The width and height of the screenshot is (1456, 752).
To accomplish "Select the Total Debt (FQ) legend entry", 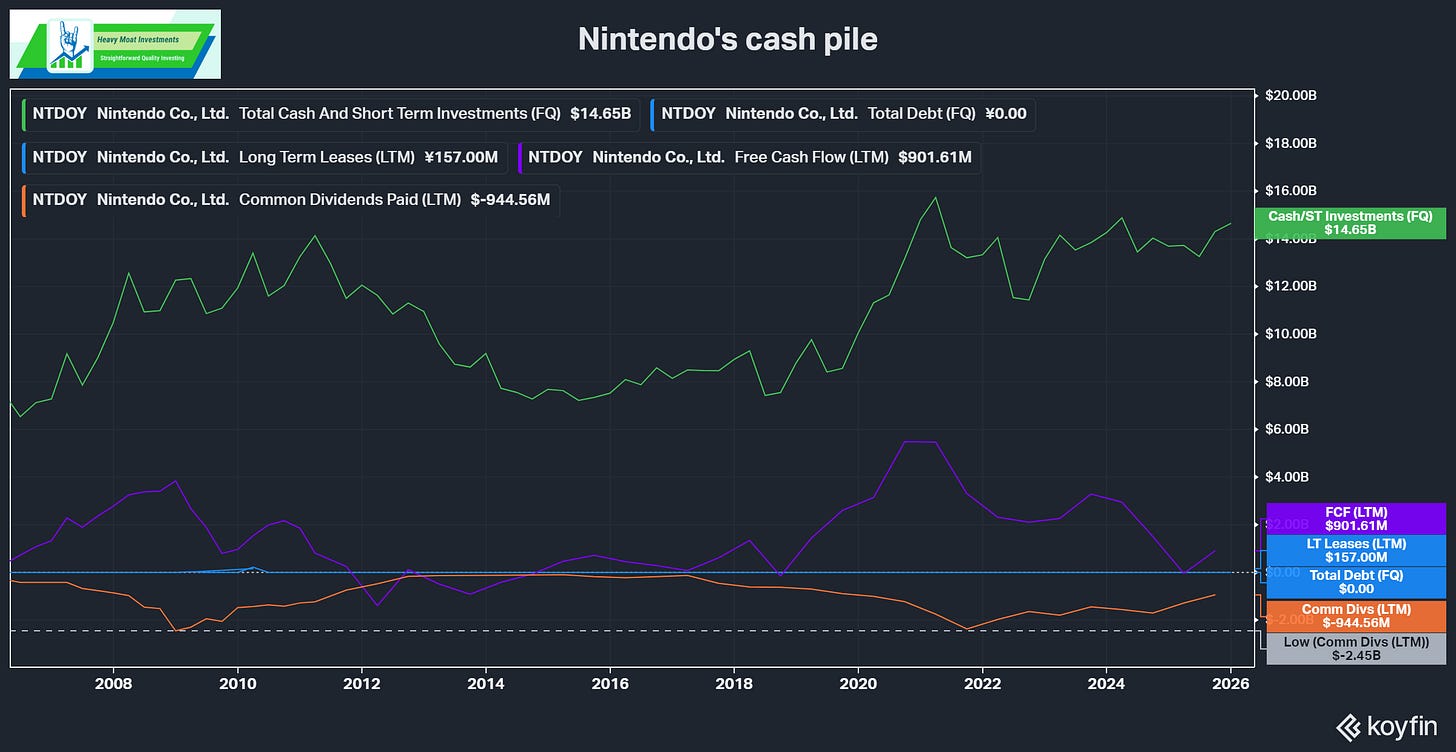I will point(842,114).
